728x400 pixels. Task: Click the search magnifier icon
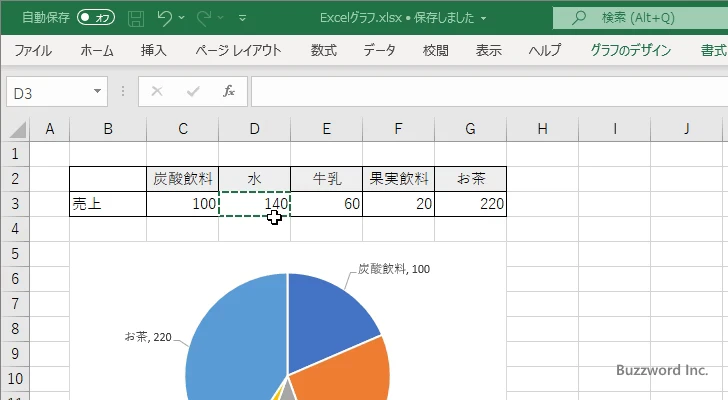[x=578, y=18]
